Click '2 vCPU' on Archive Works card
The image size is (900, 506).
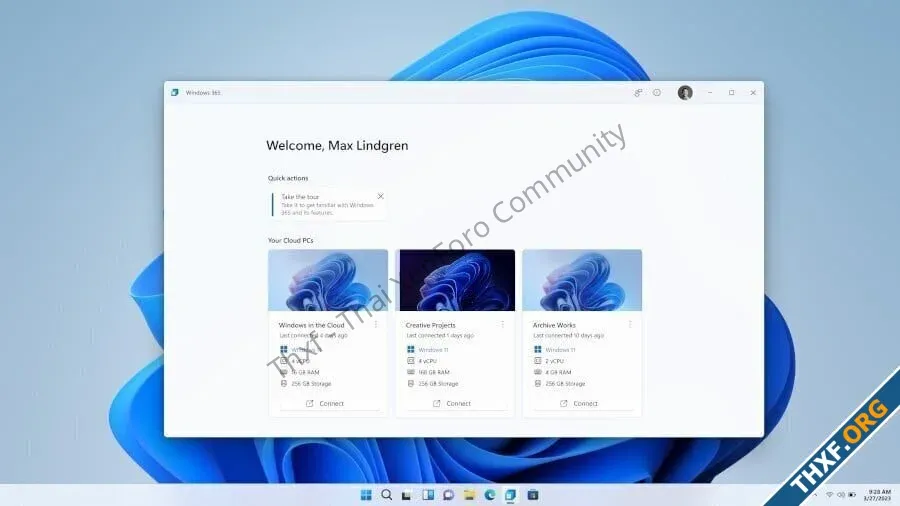click(x=554, y=361)
